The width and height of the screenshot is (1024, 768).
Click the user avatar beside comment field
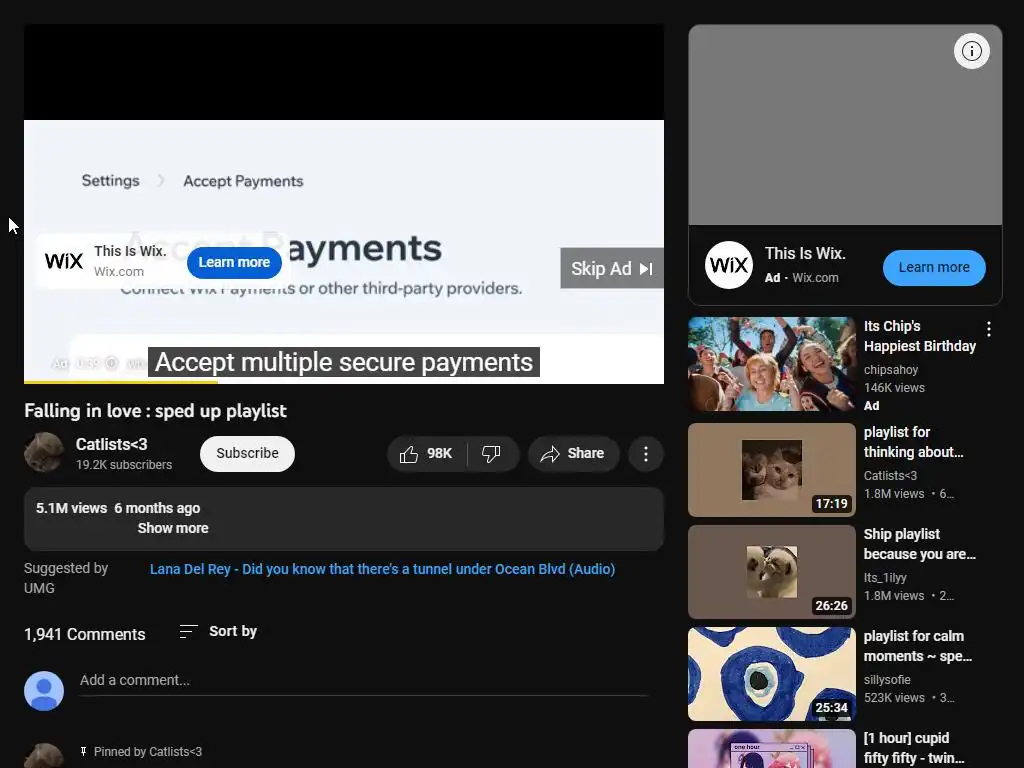pyautogui.click(x=44, y=691)
